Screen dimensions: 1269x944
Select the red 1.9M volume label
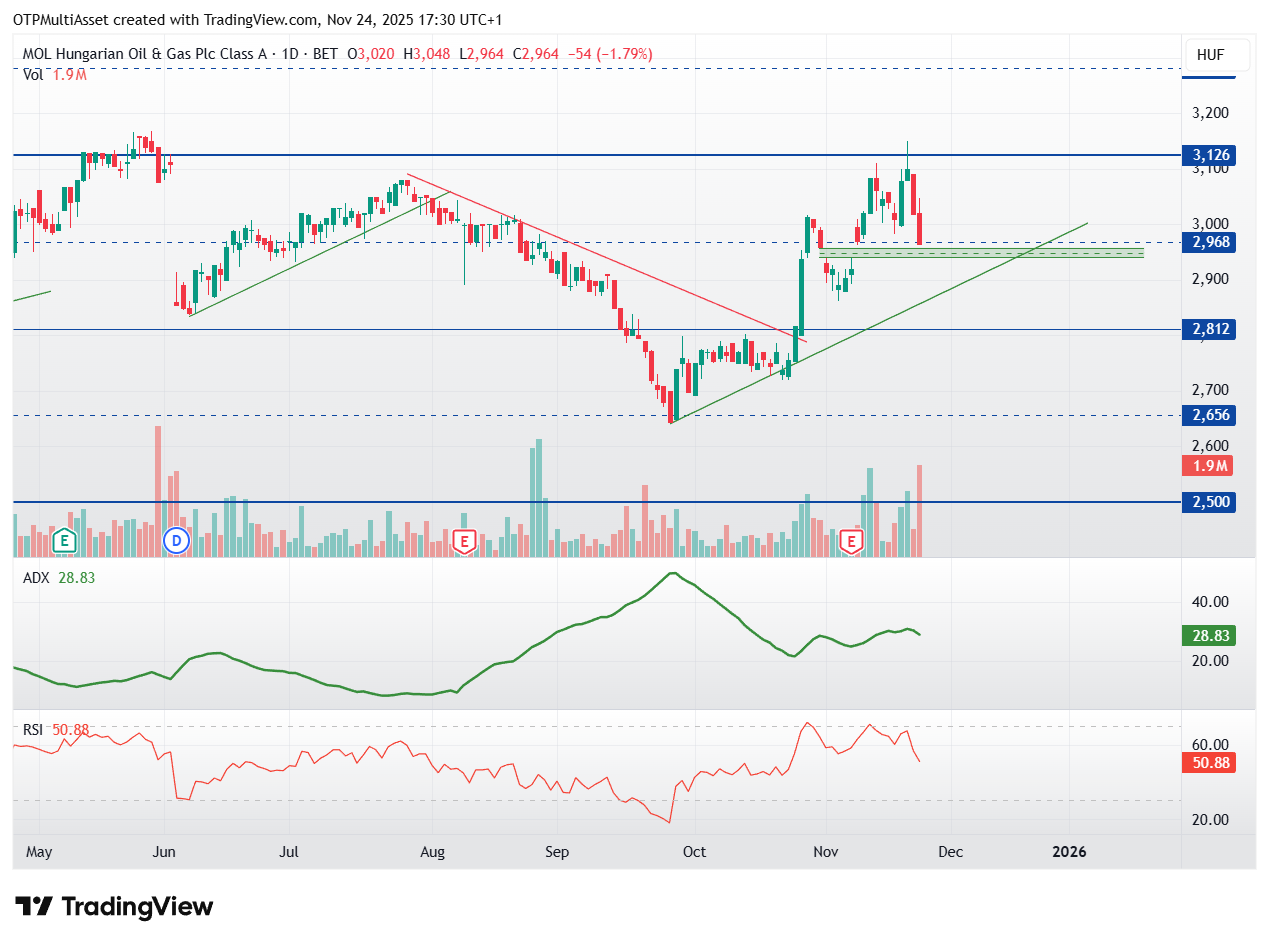click(1208, 465)
